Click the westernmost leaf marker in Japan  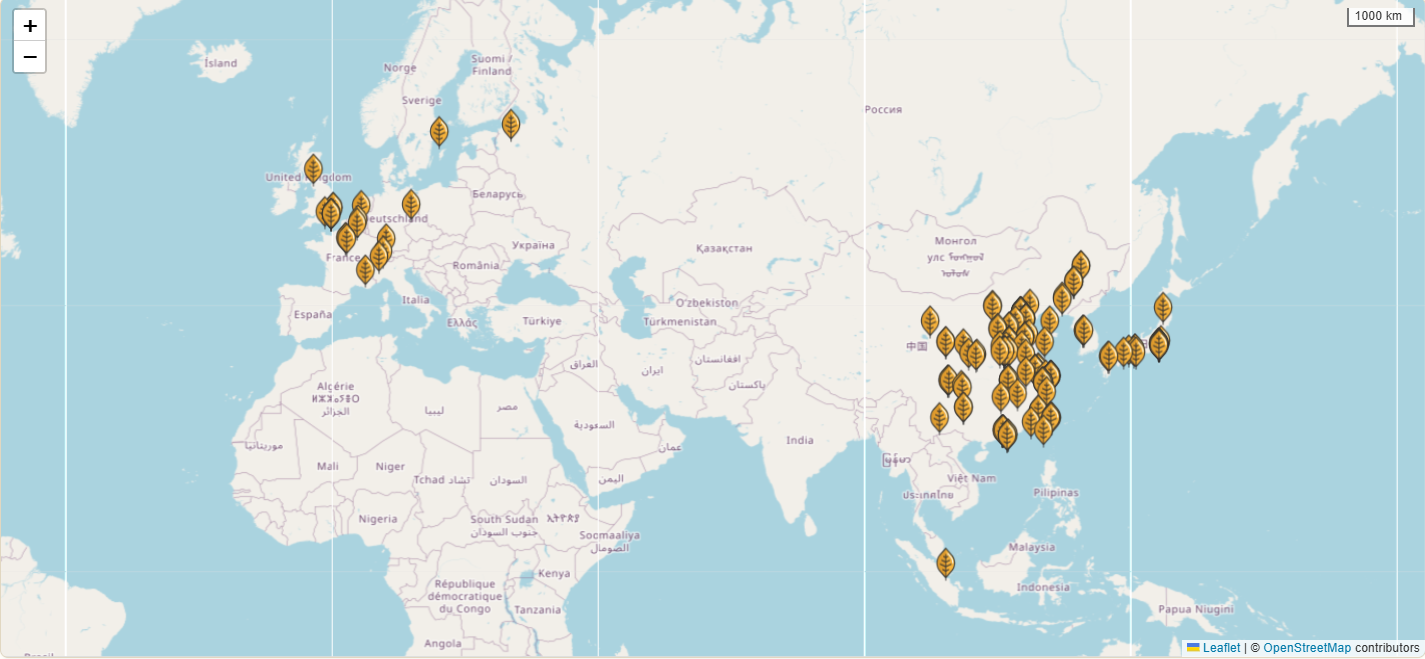[1108, 356]
